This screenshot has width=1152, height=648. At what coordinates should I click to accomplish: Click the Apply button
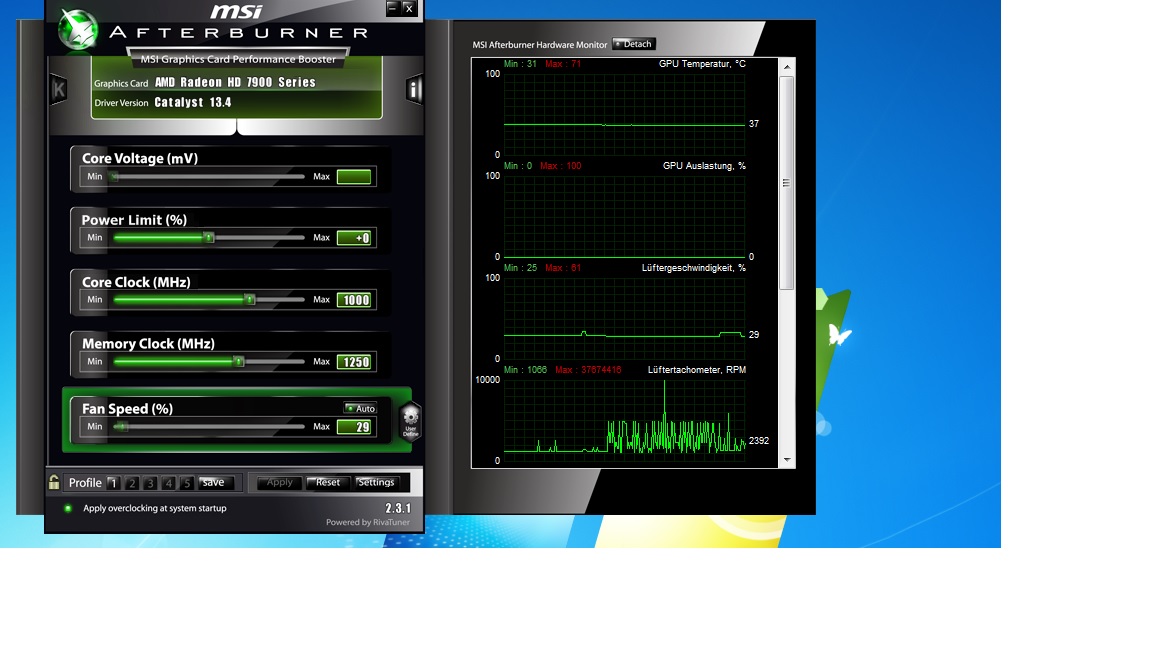pyautogui.click(x=279, y=483)
